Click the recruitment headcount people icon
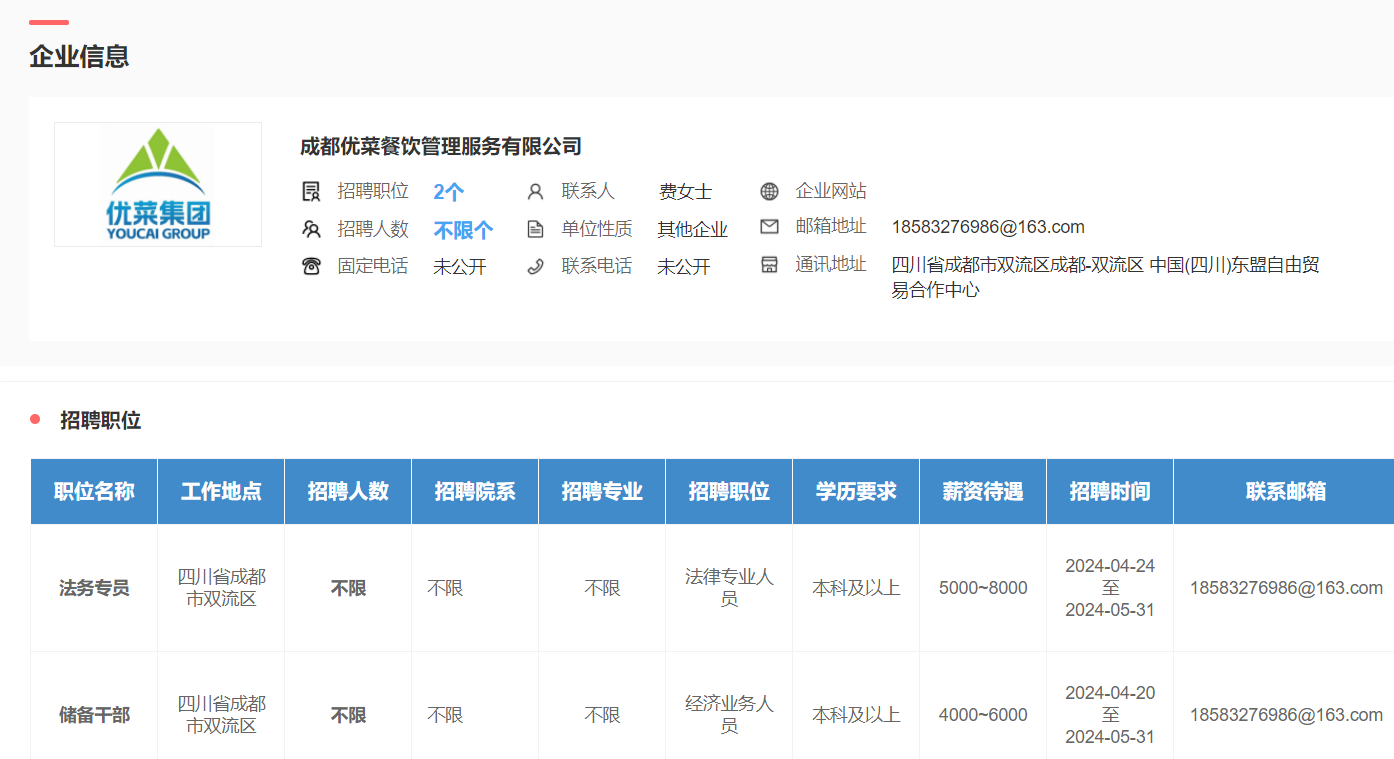The image size is (1394, 759). [x=311, y=229]
